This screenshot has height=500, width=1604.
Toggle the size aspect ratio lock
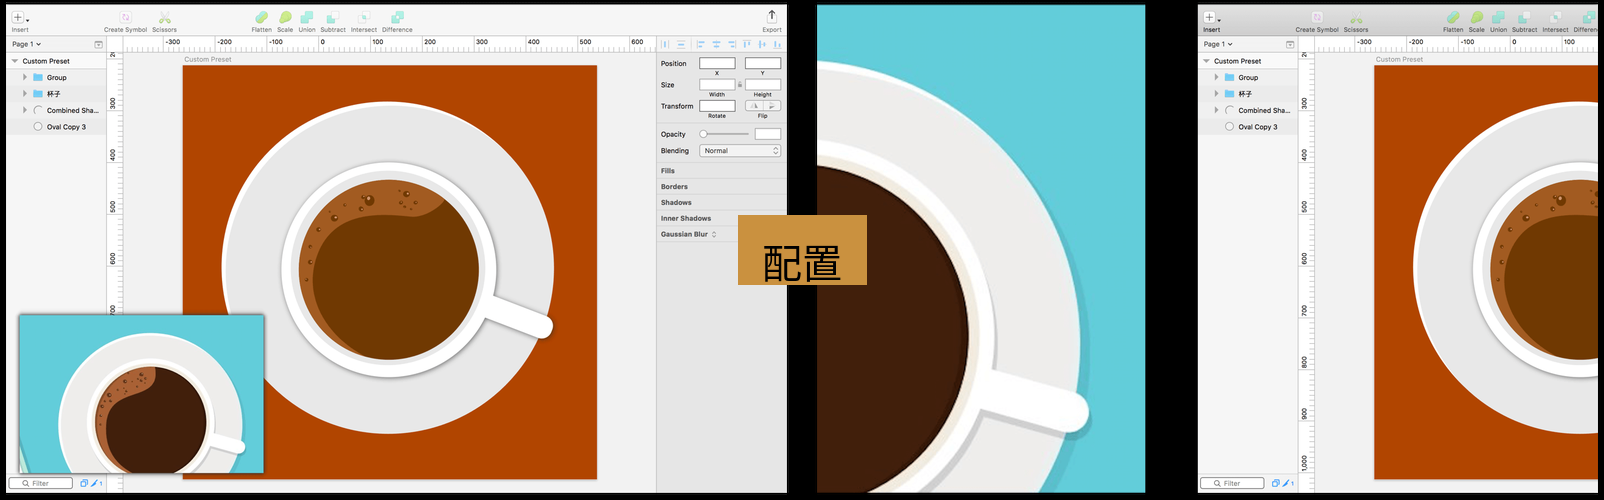click(740, 85)
